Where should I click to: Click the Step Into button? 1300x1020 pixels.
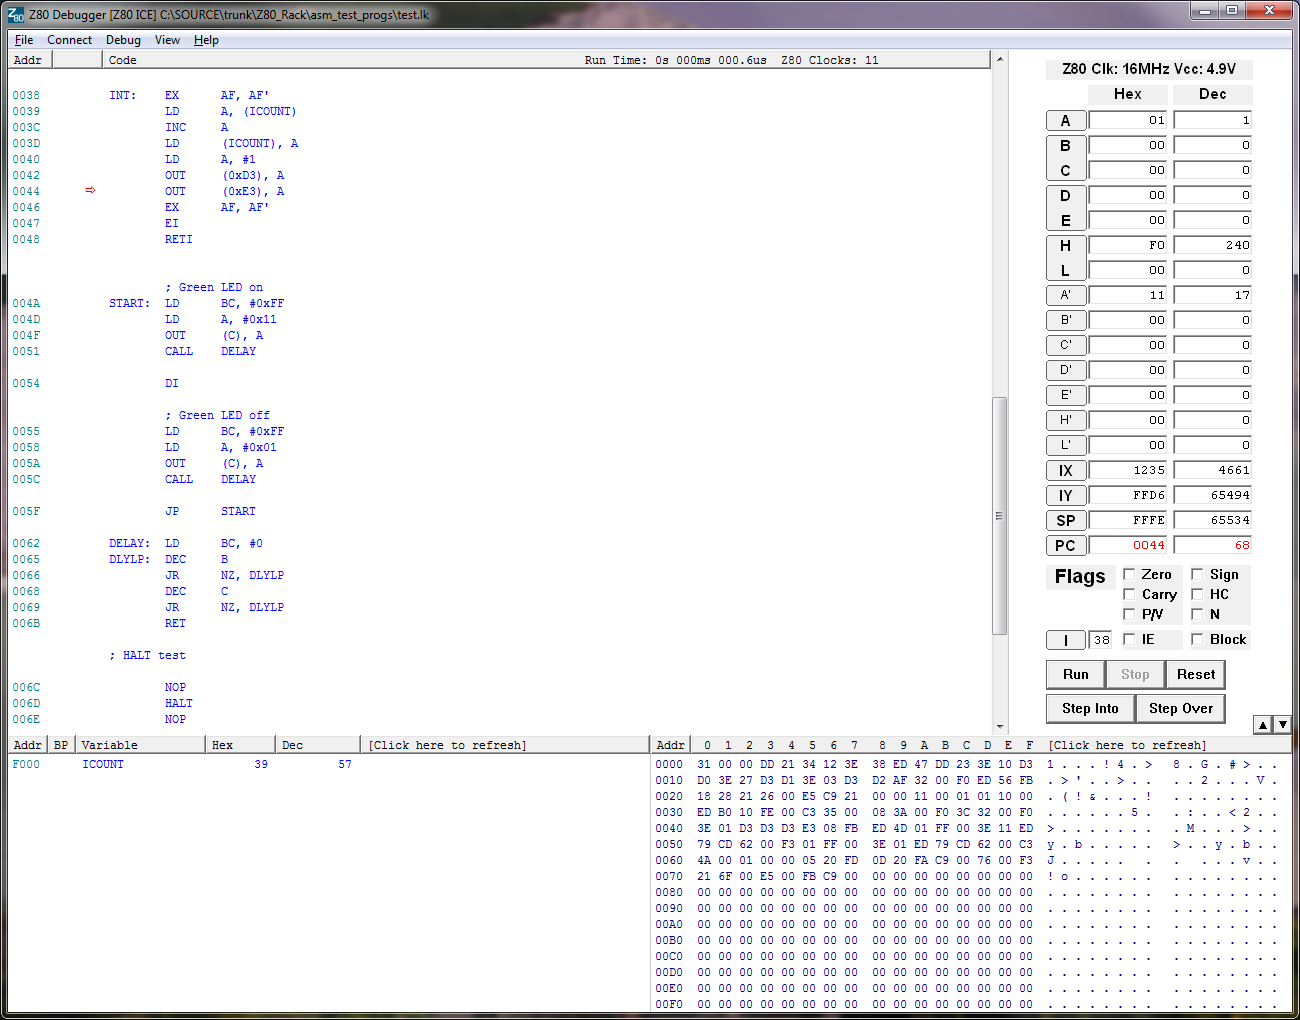[1090, 708]
